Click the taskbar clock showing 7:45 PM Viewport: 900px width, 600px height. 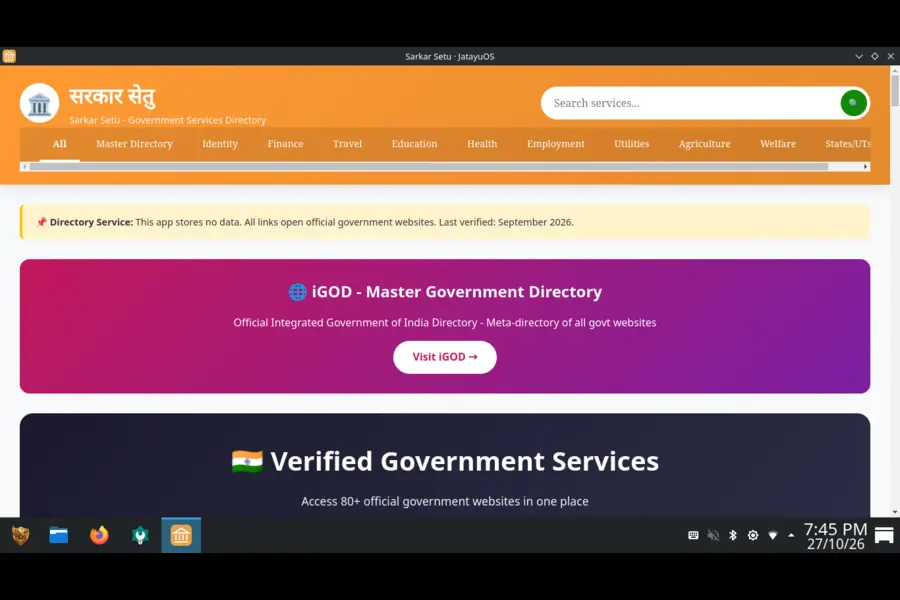(835, 536)
